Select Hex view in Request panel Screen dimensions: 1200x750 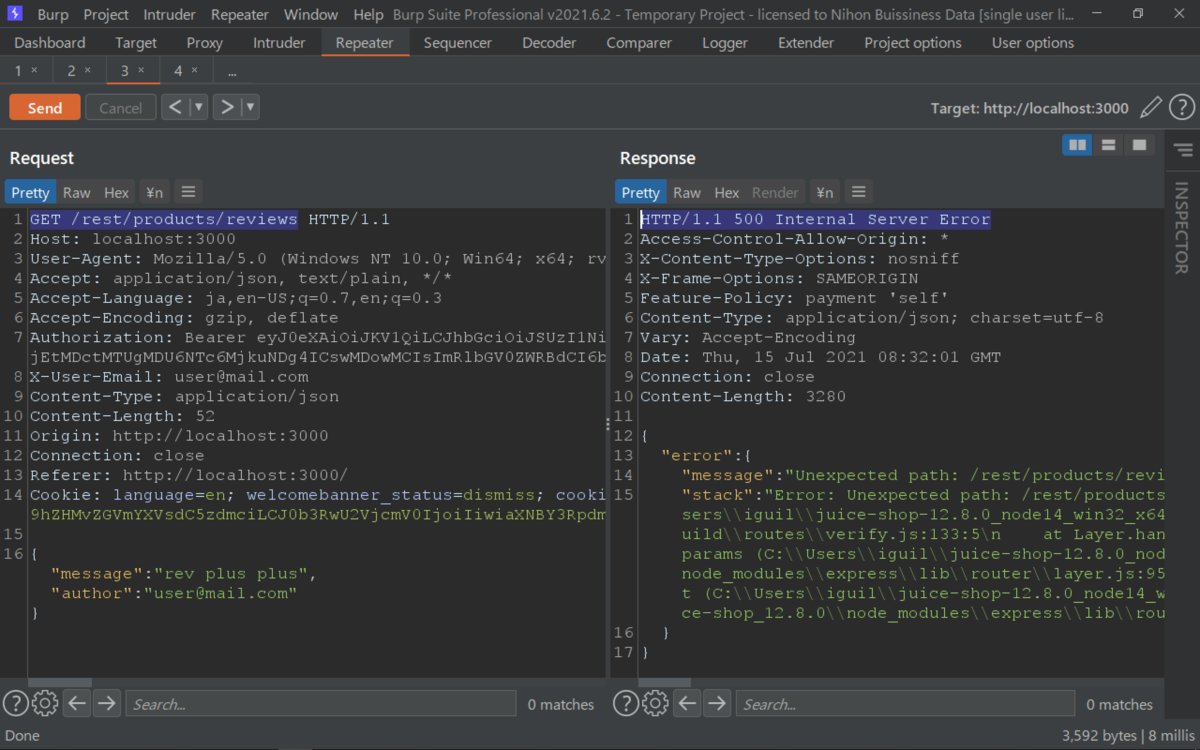tap(117, 192)
